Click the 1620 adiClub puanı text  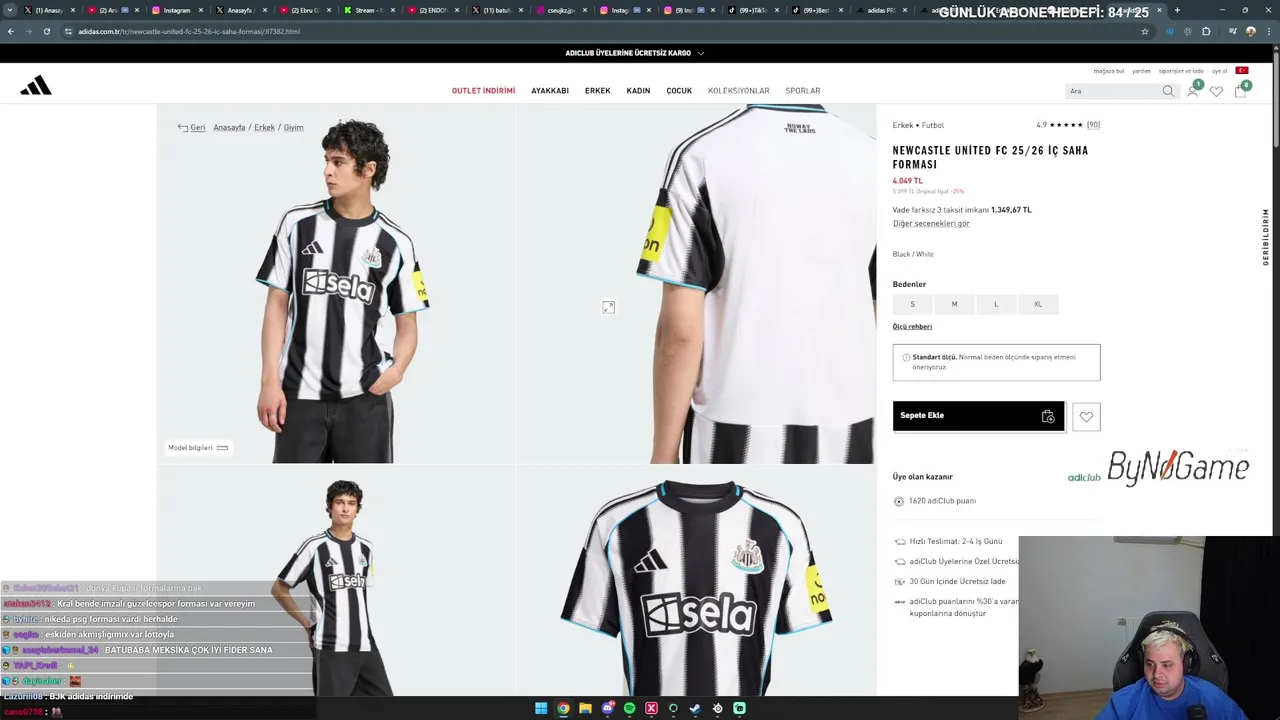coord(942,501)
